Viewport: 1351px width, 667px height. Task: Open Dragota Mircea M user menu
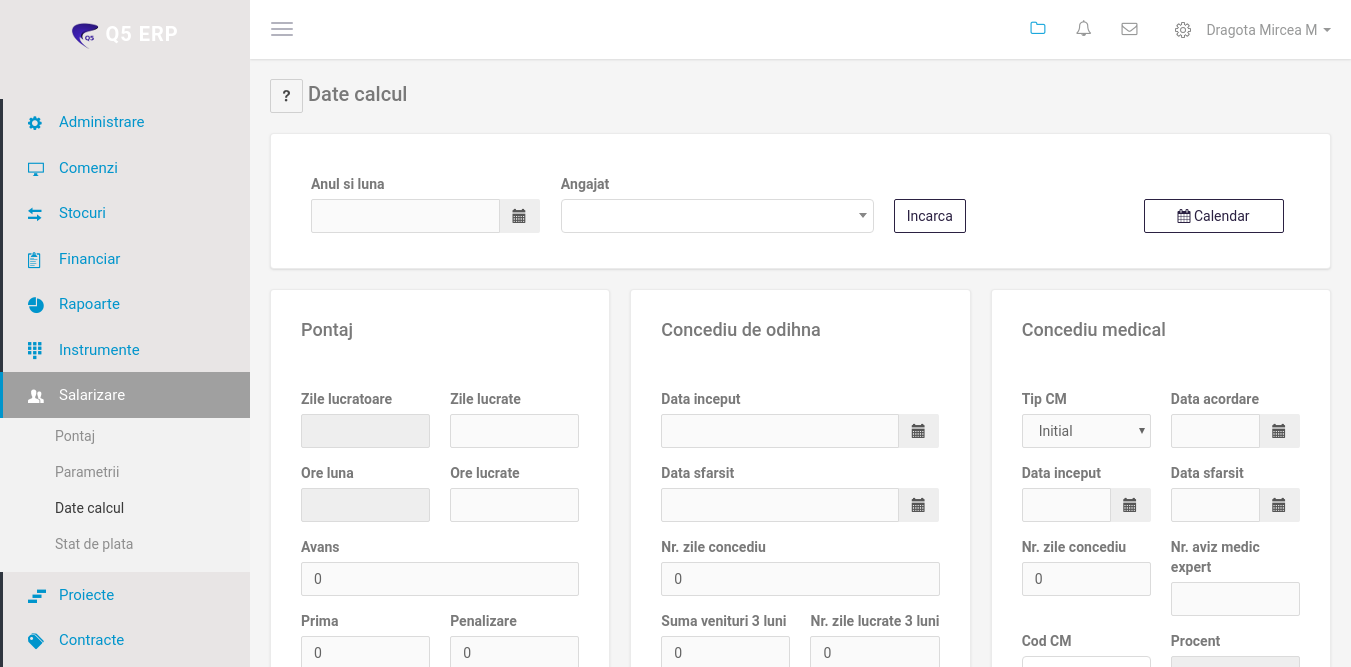tap(1267, 30)
